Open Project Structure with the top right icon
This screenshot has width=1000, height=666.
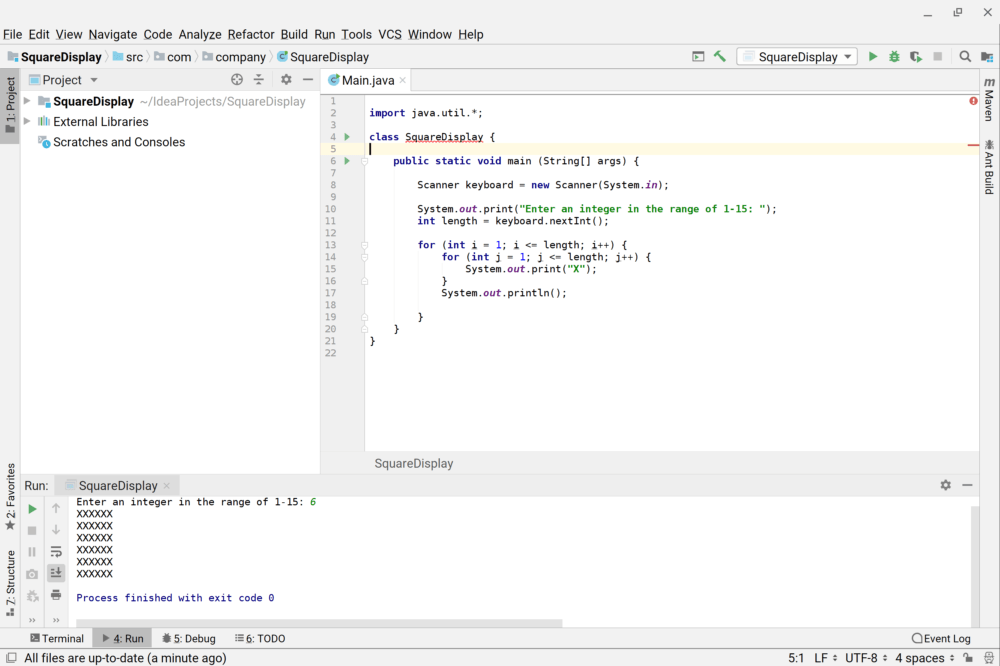987,57
